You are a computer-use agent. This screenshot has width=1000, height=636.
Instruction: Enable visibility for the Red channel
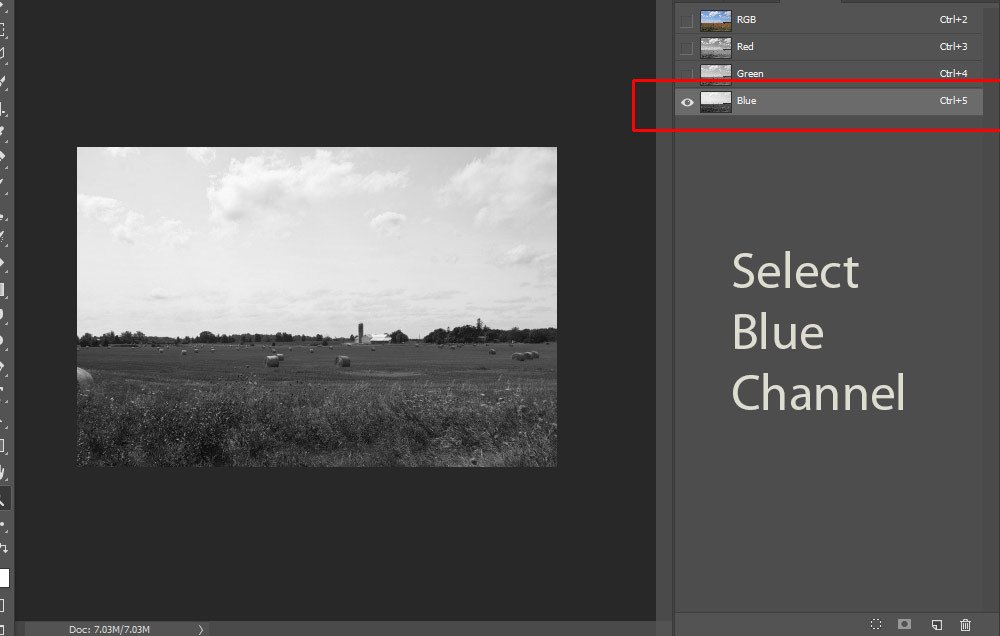coord(686,47)
